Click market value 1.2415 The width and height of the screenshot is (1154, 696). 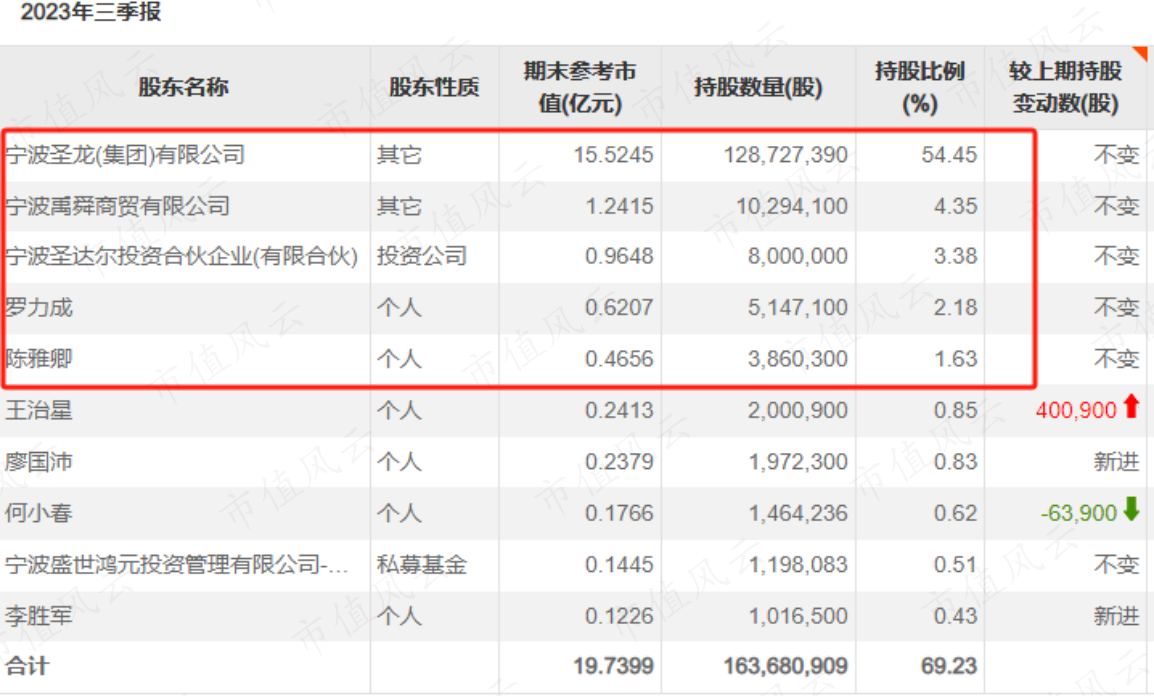[619, 206]
